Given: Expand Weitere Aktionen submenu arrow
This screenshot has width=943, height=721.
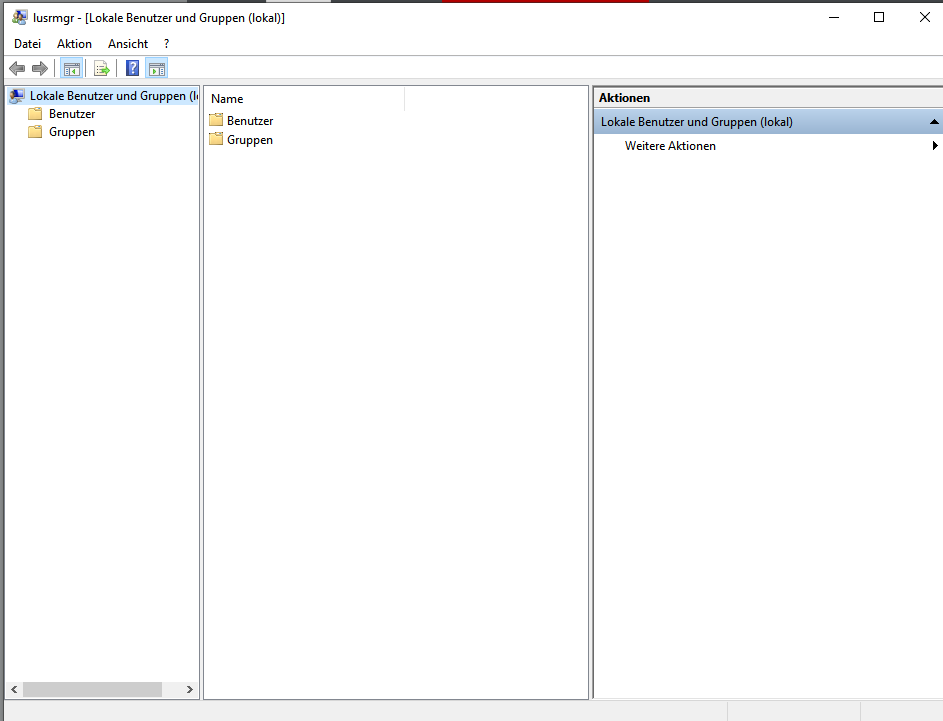Looking at the screenshot, I should 935,146.
